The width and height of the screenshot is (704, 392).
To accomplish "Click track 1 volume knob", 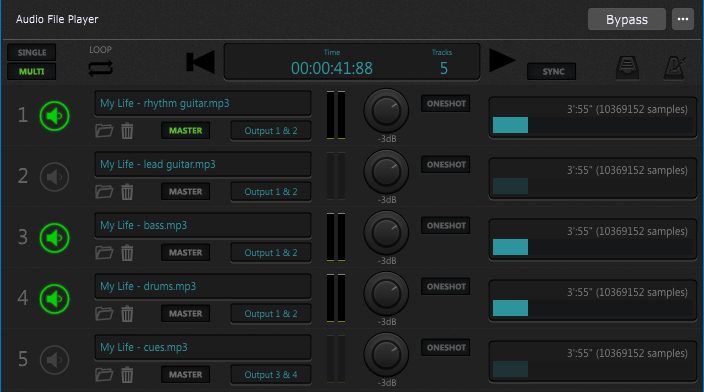I will coord(386,111).
